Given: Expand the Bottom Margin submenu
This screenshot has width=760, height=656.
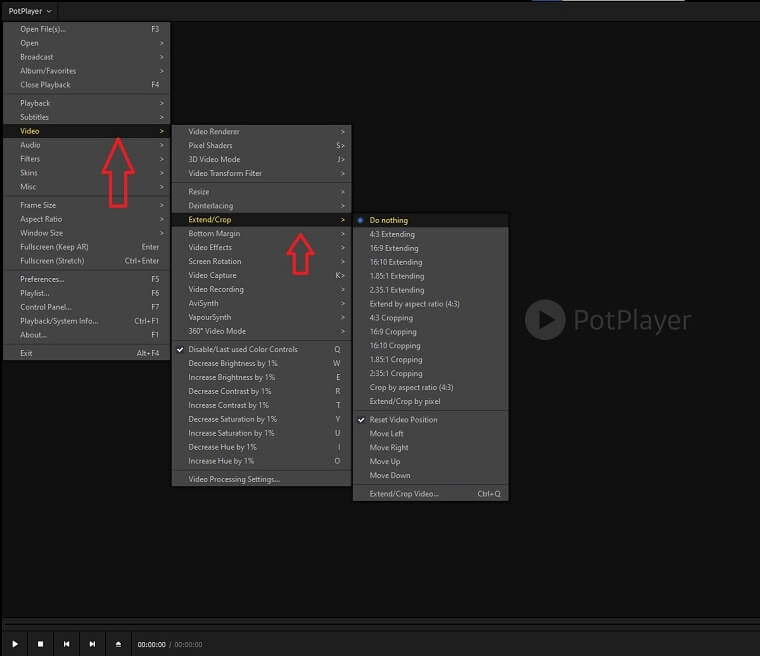Looking at the screenshot, I should (x=261, y=234).
